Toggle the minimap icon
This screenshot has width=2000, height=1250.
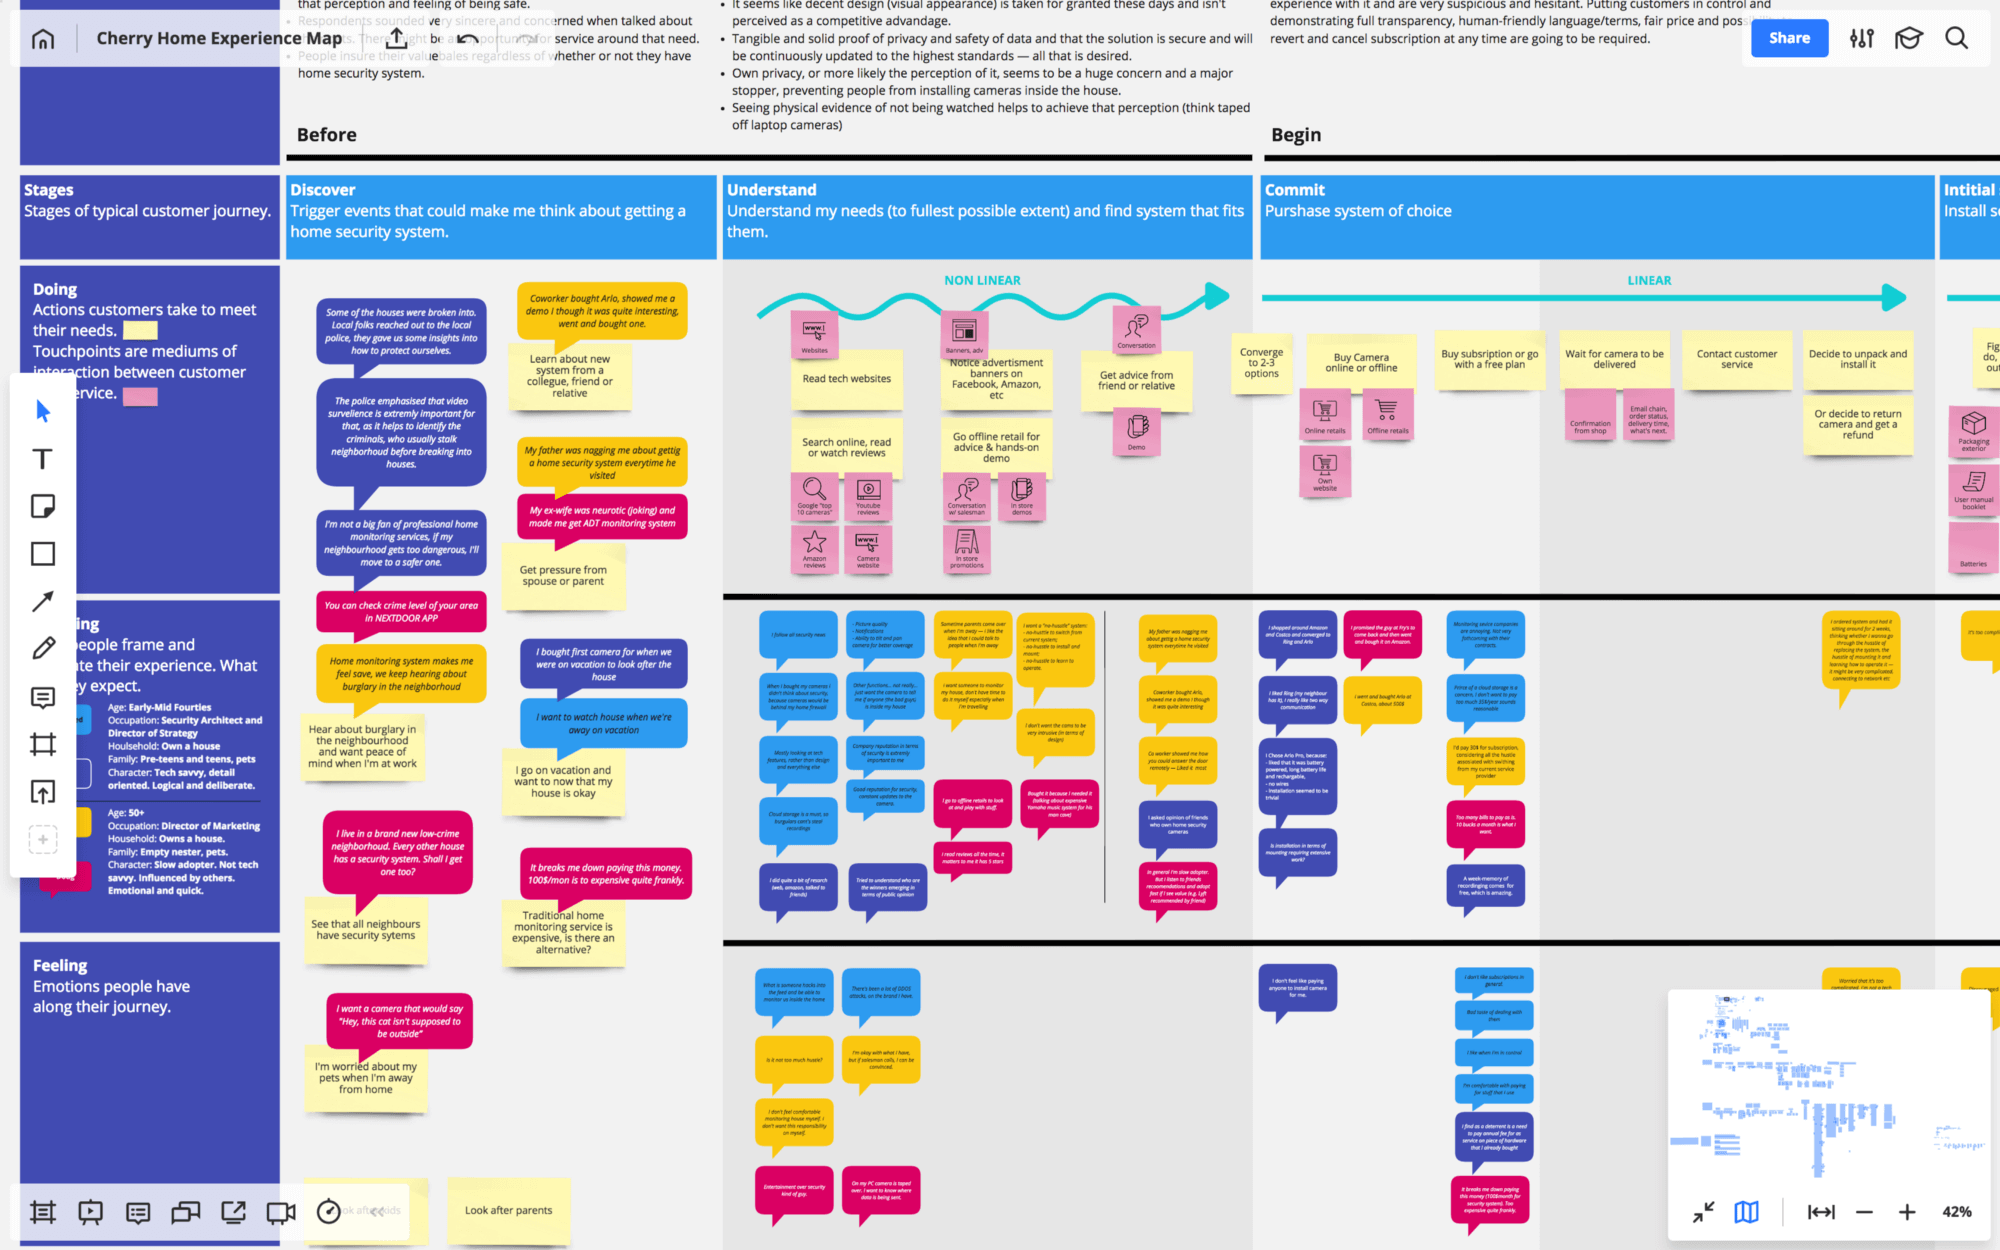pos(1747,1212)
